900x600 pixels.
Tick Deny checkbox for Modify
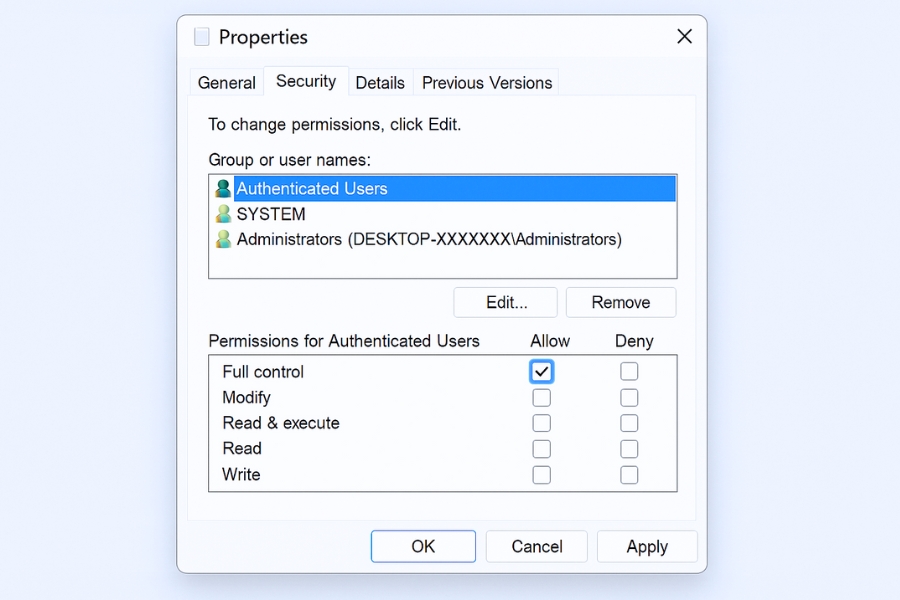629,398
